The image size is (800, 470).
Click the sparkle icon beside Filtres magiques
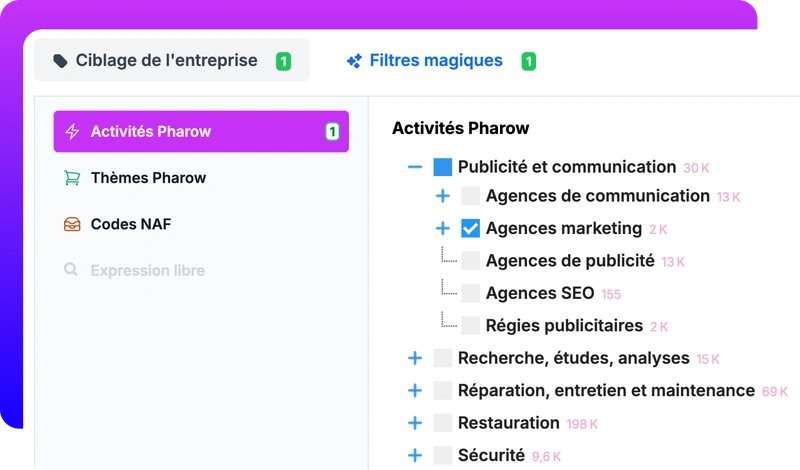point(354,61)
